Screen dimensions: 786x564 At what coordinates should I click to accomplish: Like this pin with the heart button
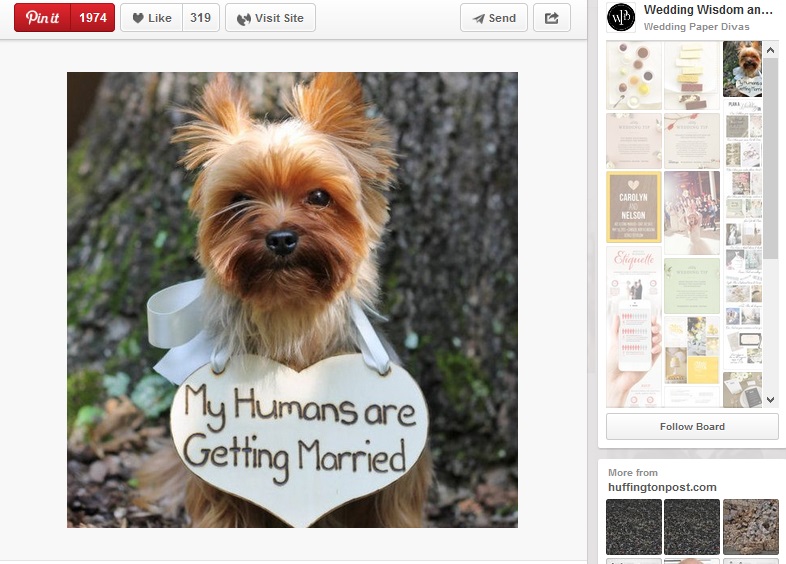click(x=151, y=18)
